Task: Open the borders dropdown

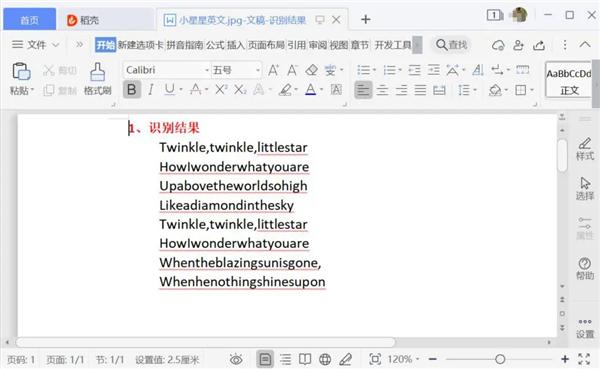Action: 532,90
